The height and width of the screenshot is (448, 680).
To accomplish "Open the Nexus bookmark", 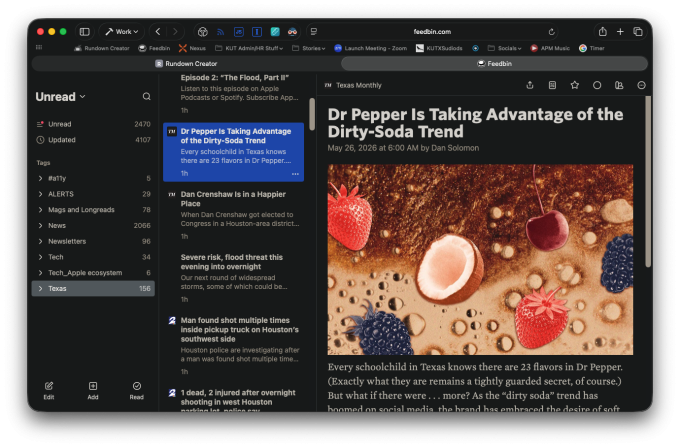I will click(193, 48).
